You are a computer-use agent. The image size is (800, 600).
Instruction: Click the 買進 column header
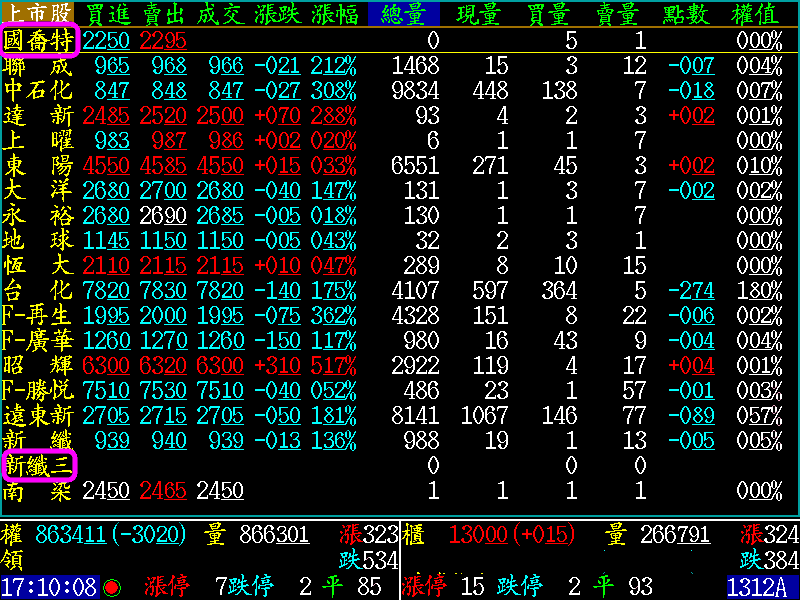(x=107, y=14)
